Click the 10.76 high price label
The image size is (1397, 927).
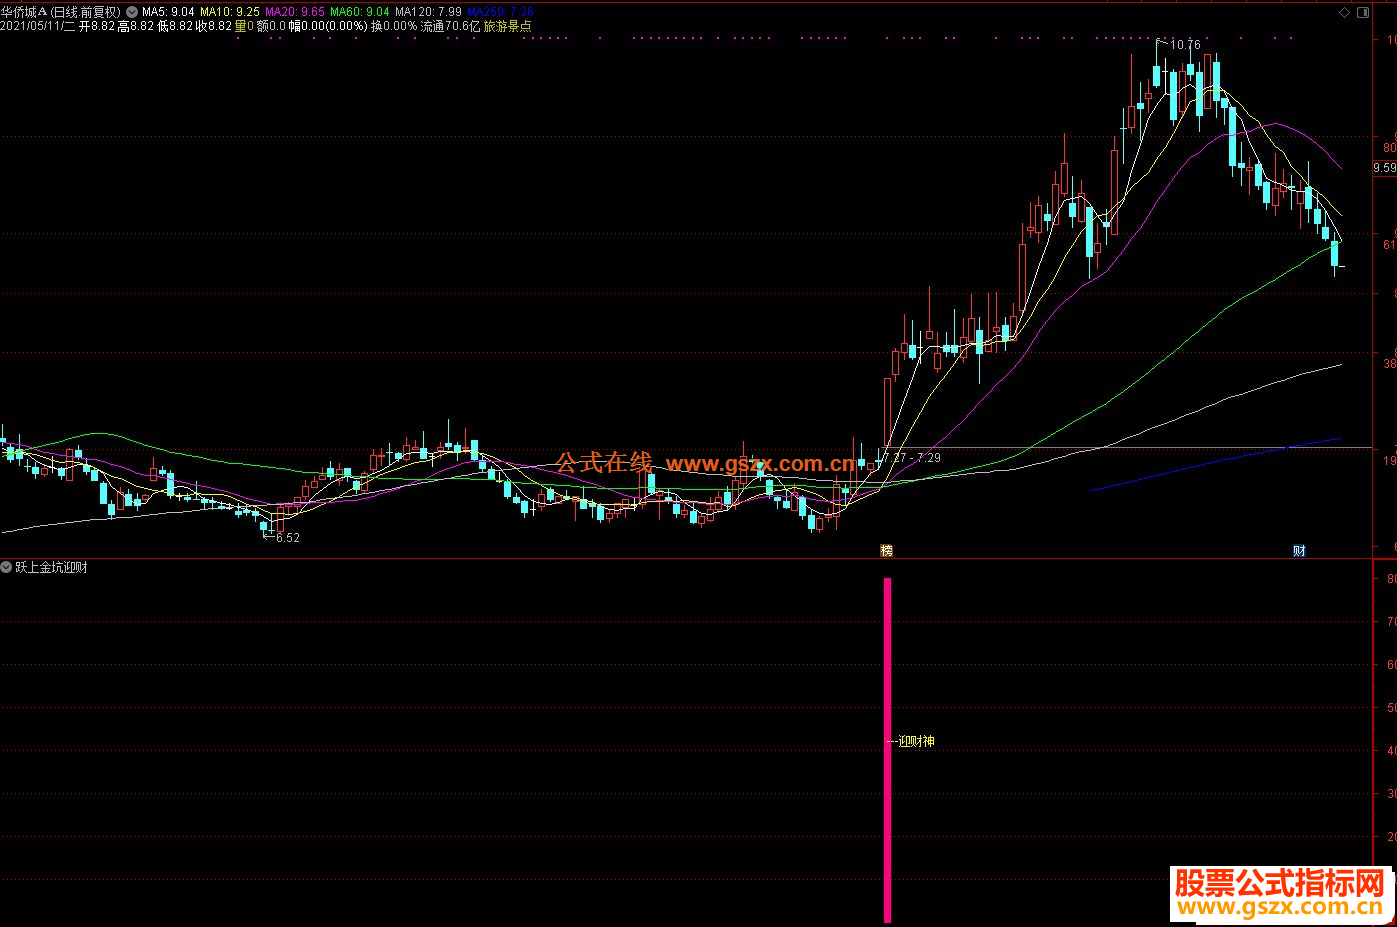coord(1185,45)
